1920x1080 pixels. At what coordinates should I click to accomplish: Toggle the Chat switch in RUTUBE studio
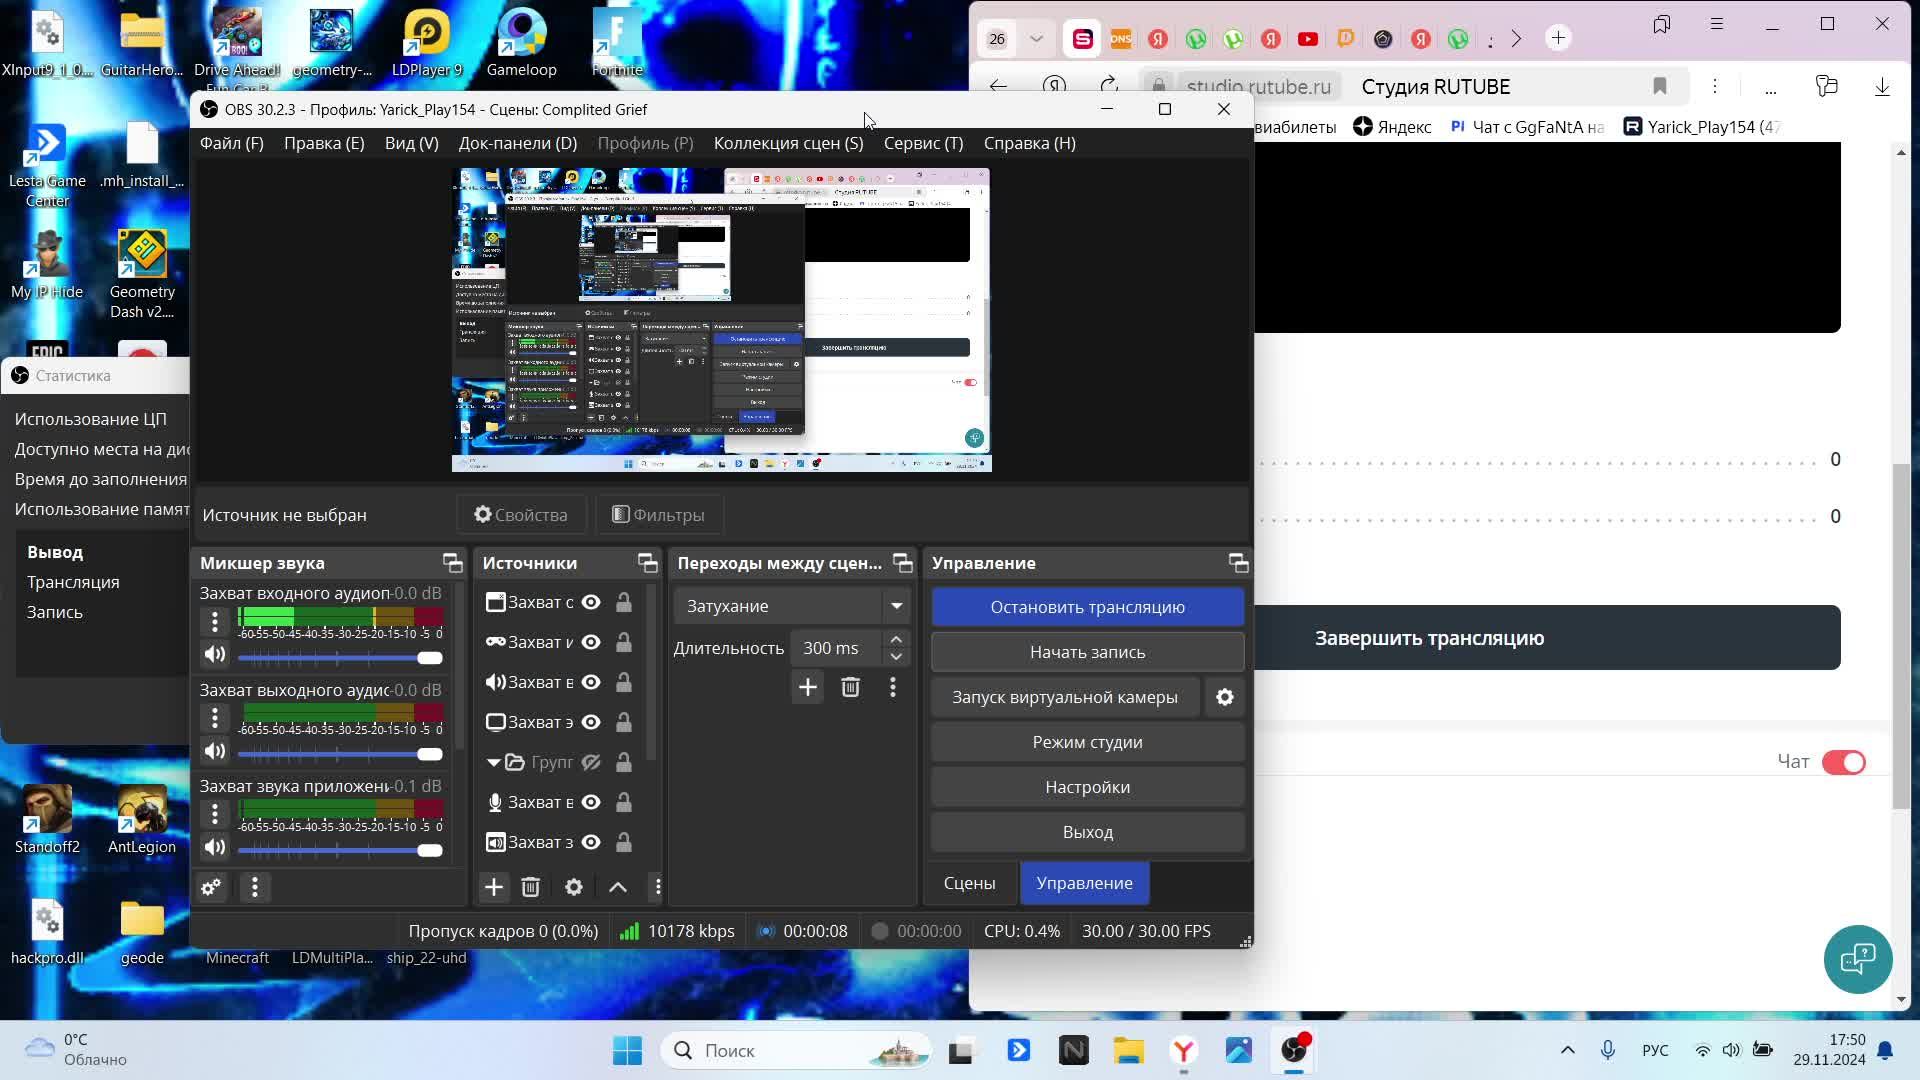[x=1843, y=762]
